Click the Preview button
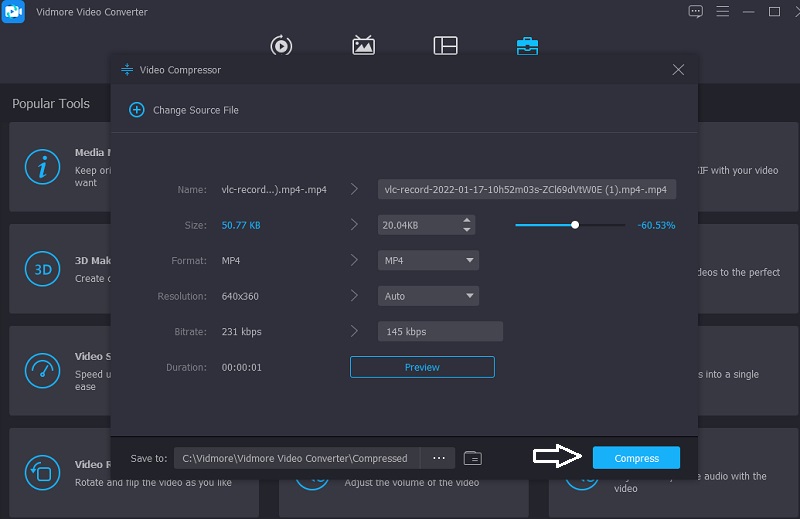Viewport: 800px width, 519px height. tap(422, 367)
